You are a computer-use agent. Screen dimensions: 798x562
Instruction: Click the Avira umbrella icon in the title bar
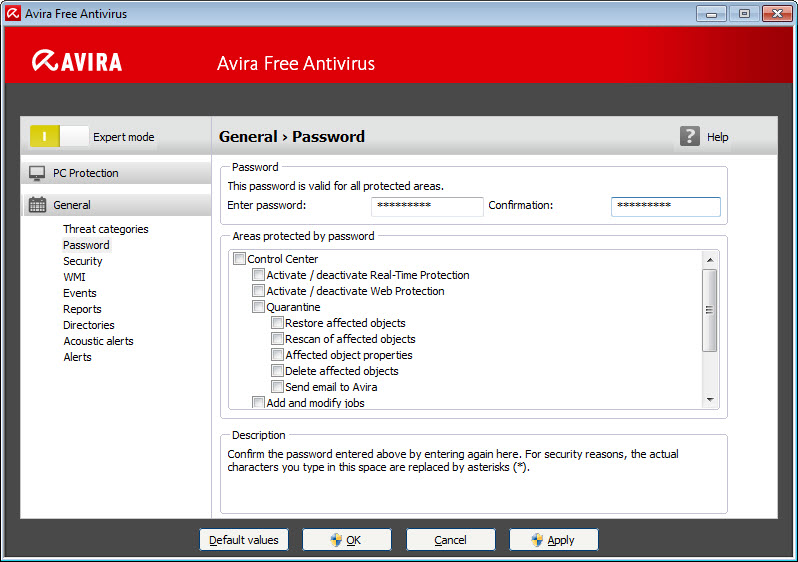[x=13, y=13]
